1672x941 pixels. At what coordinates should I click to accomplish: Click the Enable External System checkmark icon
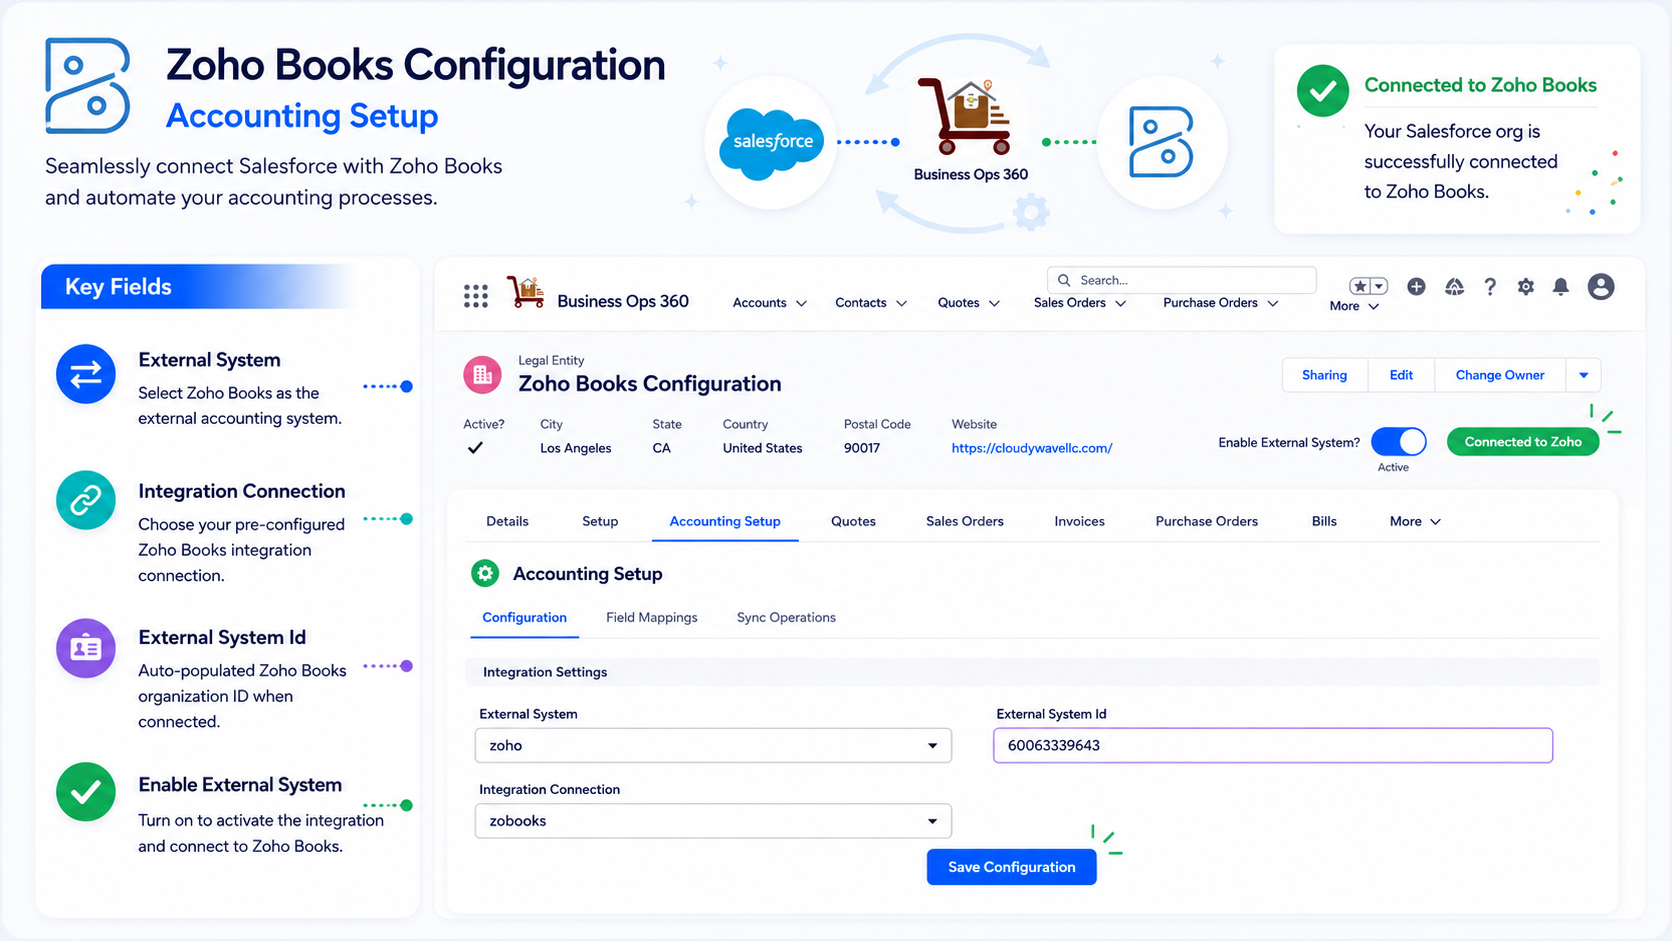86,792
